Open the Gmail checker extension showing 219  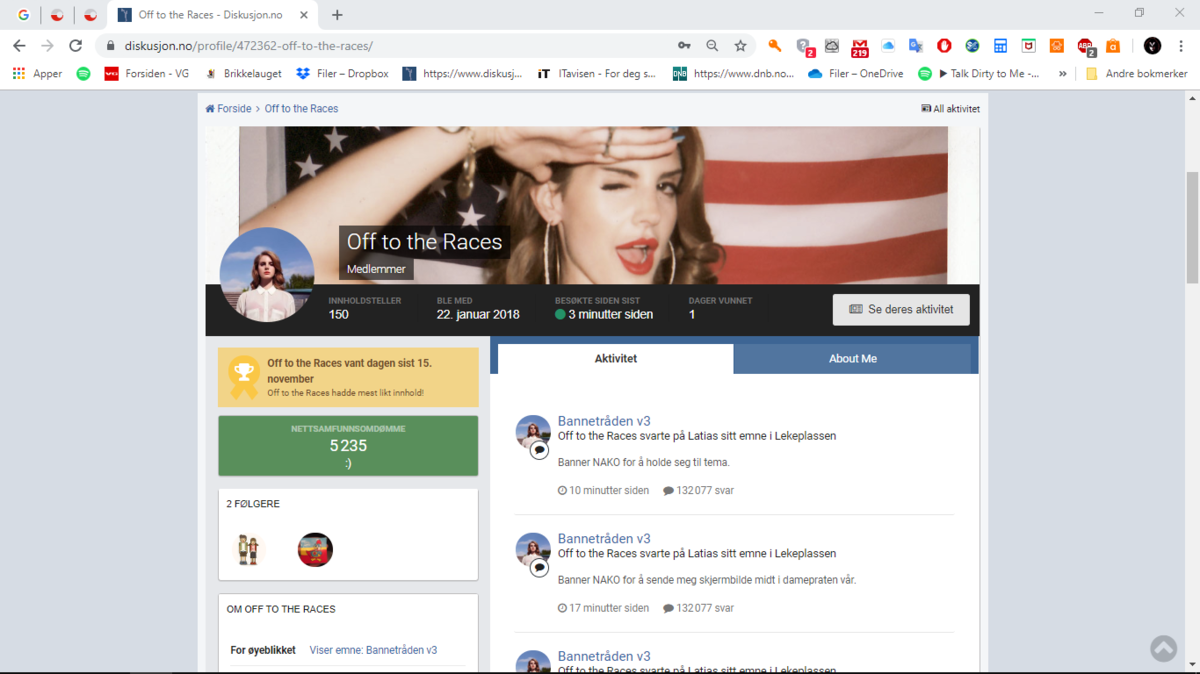click(x=860, y=47)
